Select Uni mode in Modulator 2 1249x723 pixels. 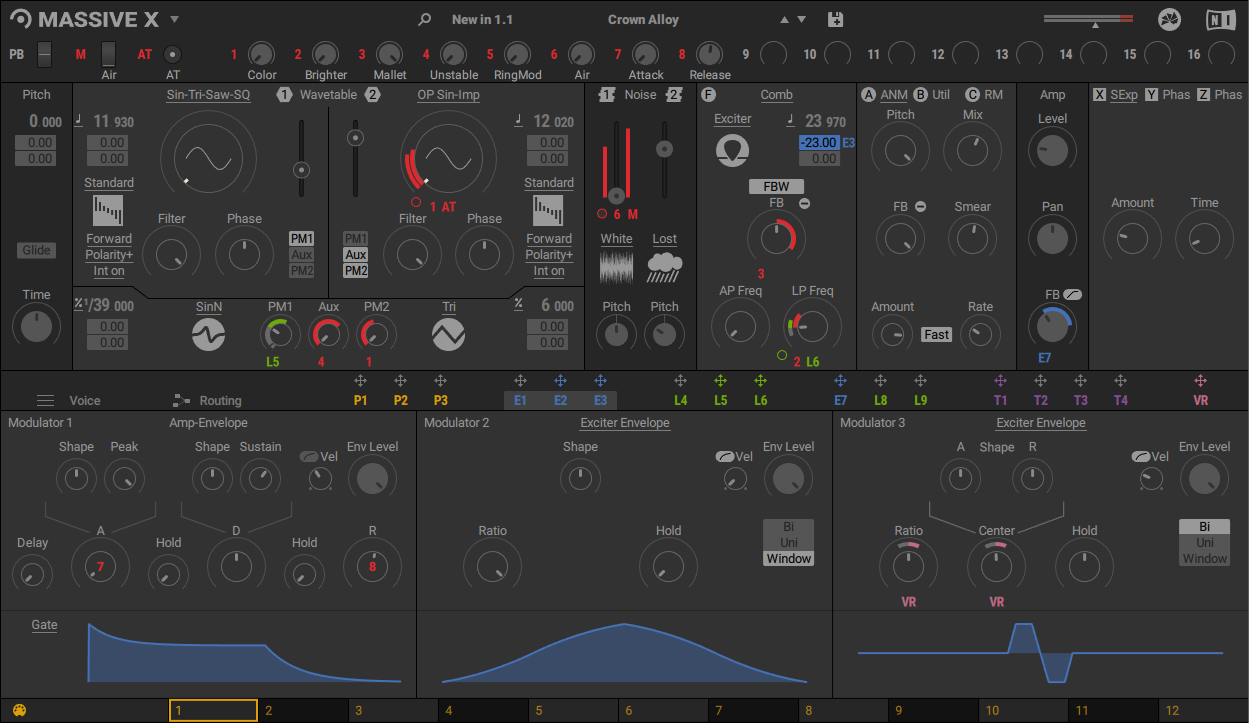789,543
